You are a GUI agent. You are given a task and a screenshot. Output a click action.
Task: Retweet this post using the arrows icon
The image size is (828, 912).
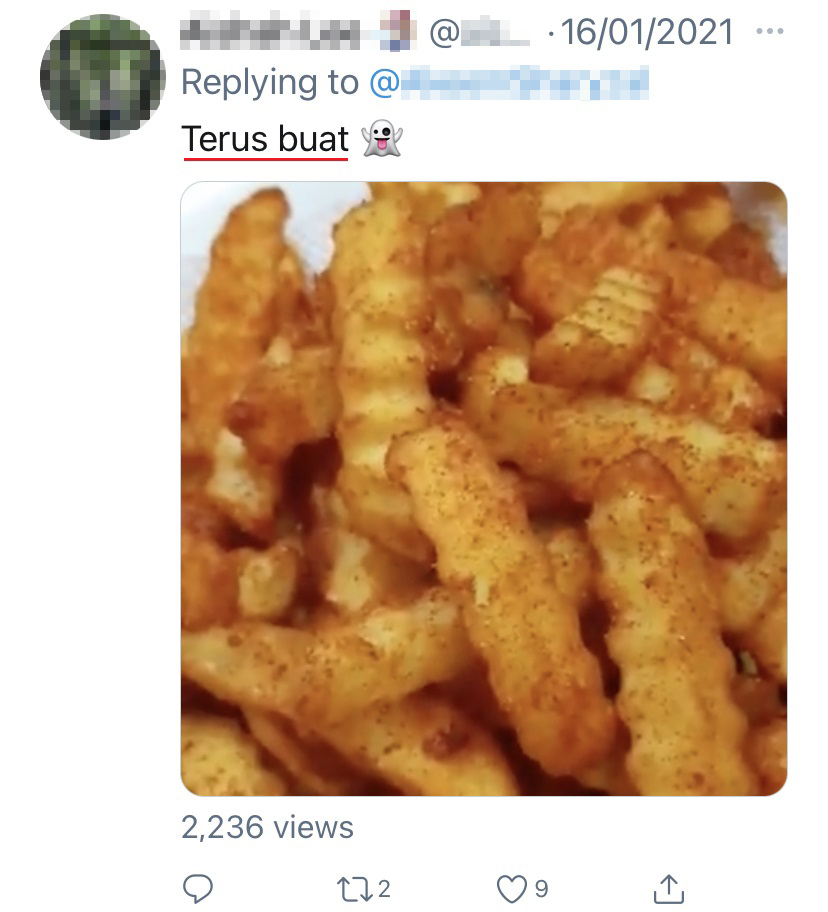[x=354, y=888]
